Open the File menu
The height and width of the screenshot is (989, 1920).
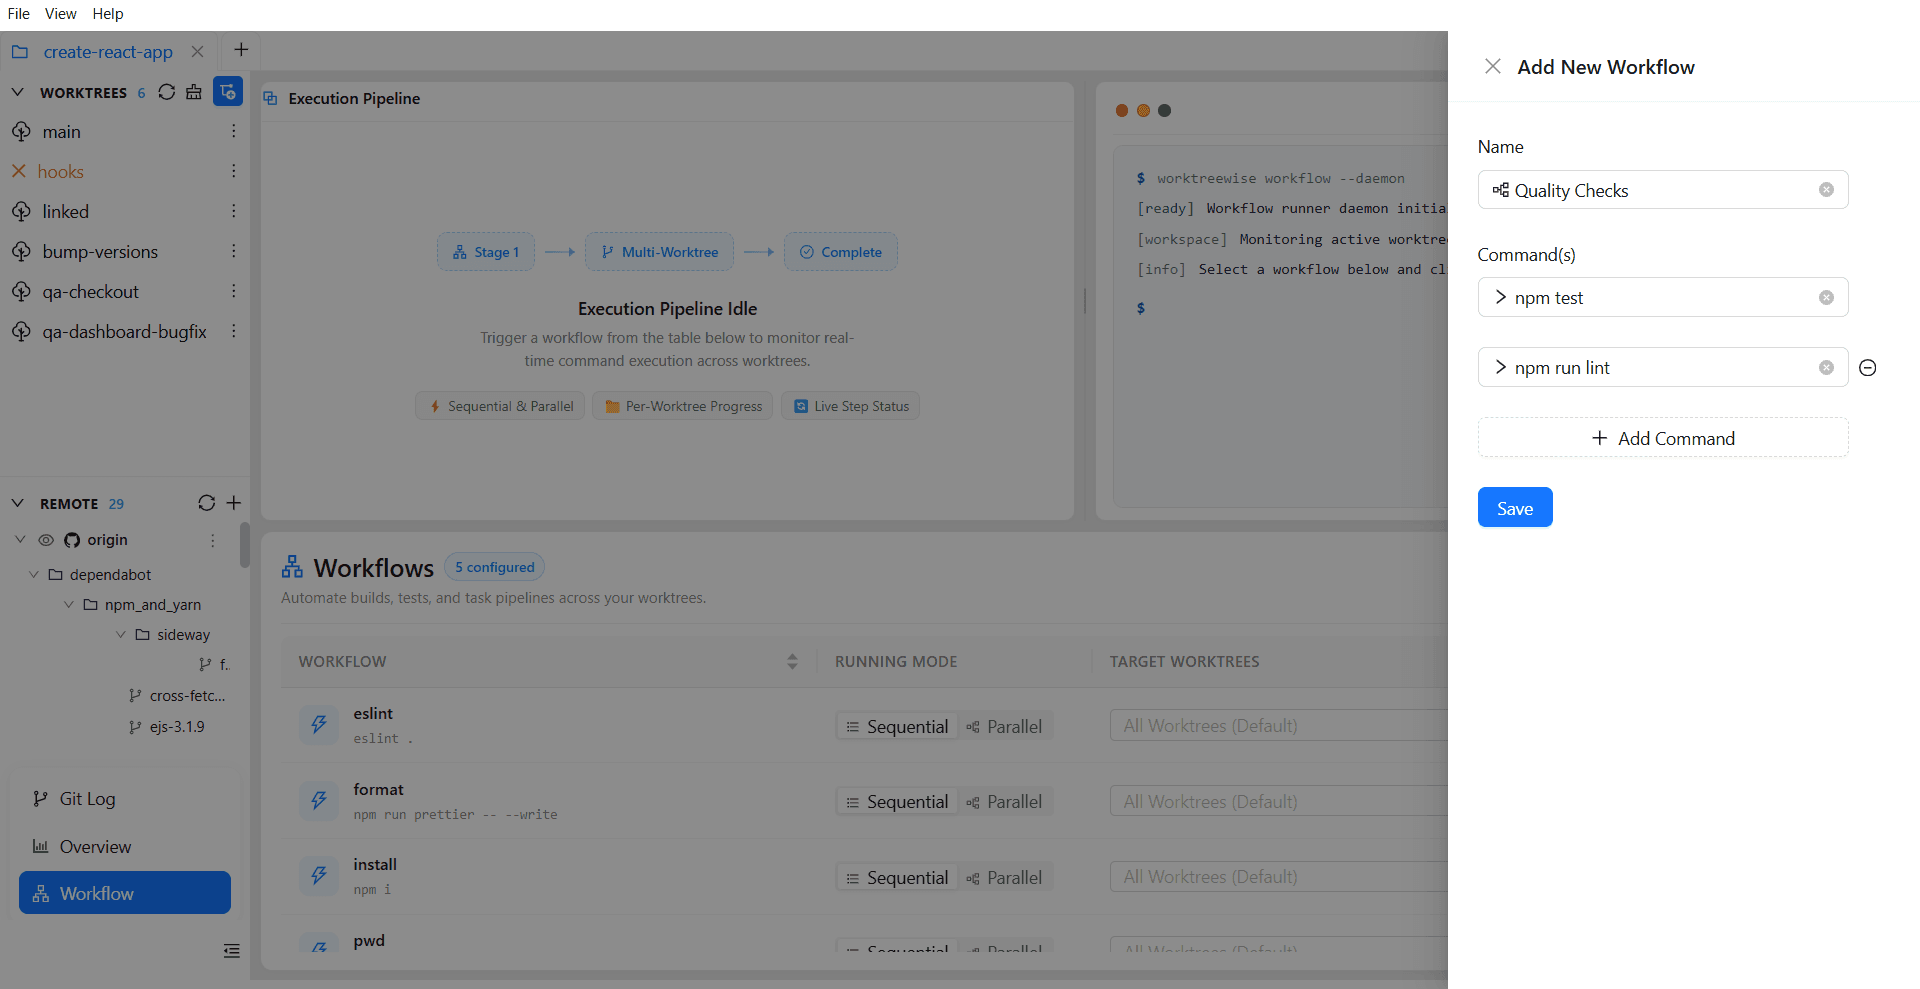click(19, 14)
